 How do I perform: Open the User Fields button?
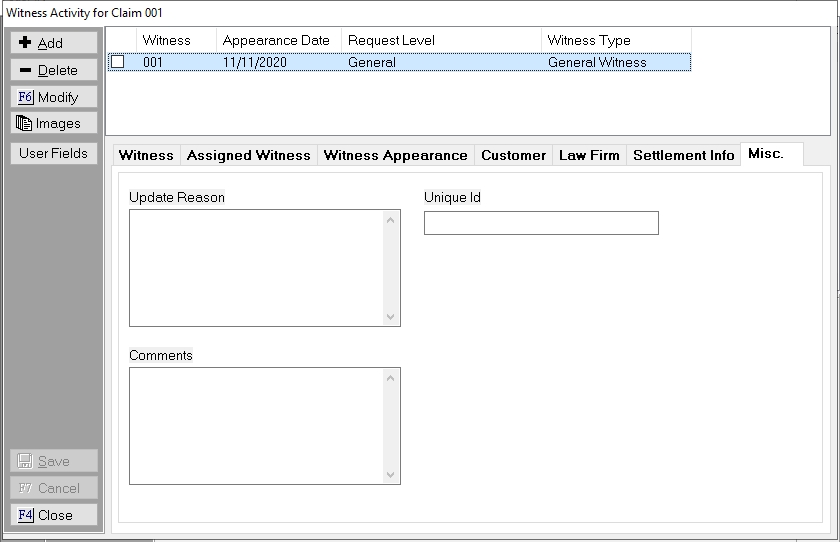(54, 153)
